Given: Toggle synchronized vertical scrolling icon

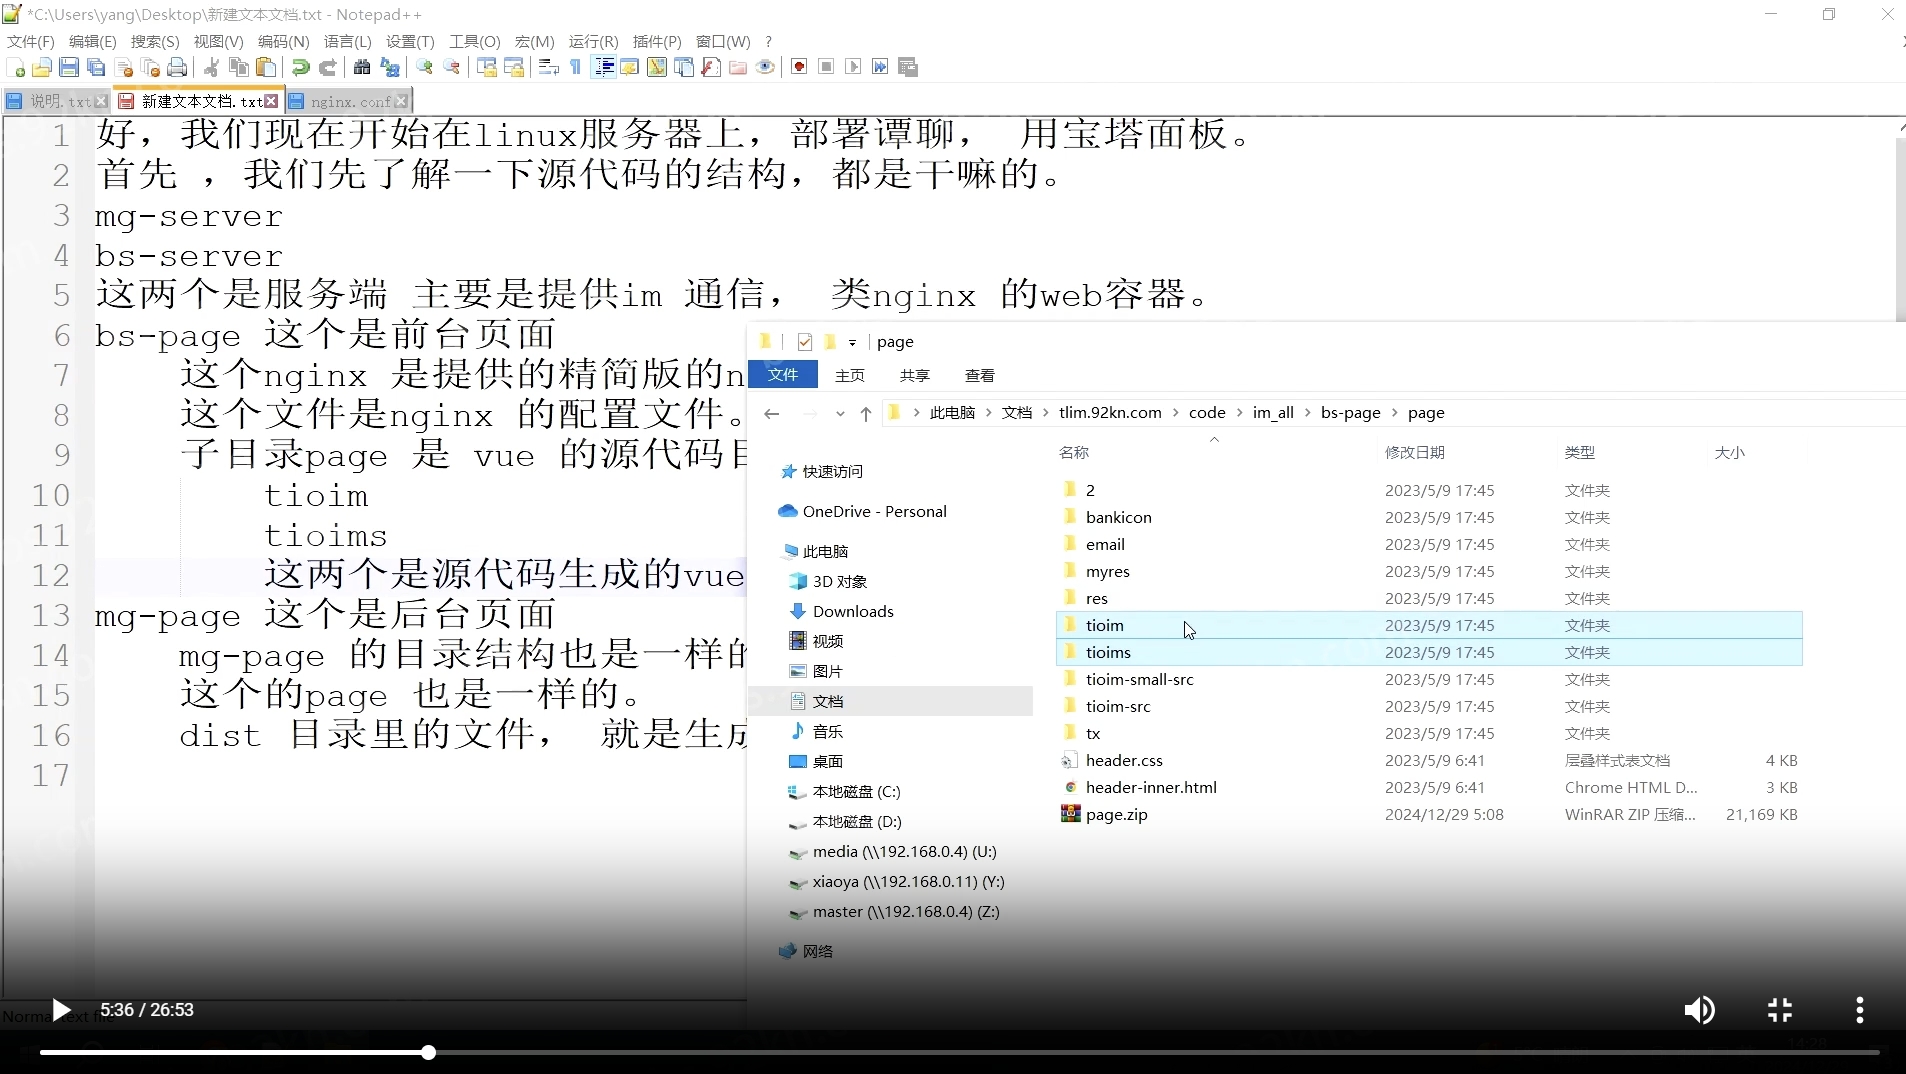Looking at the screenshot, I should 487,67.
